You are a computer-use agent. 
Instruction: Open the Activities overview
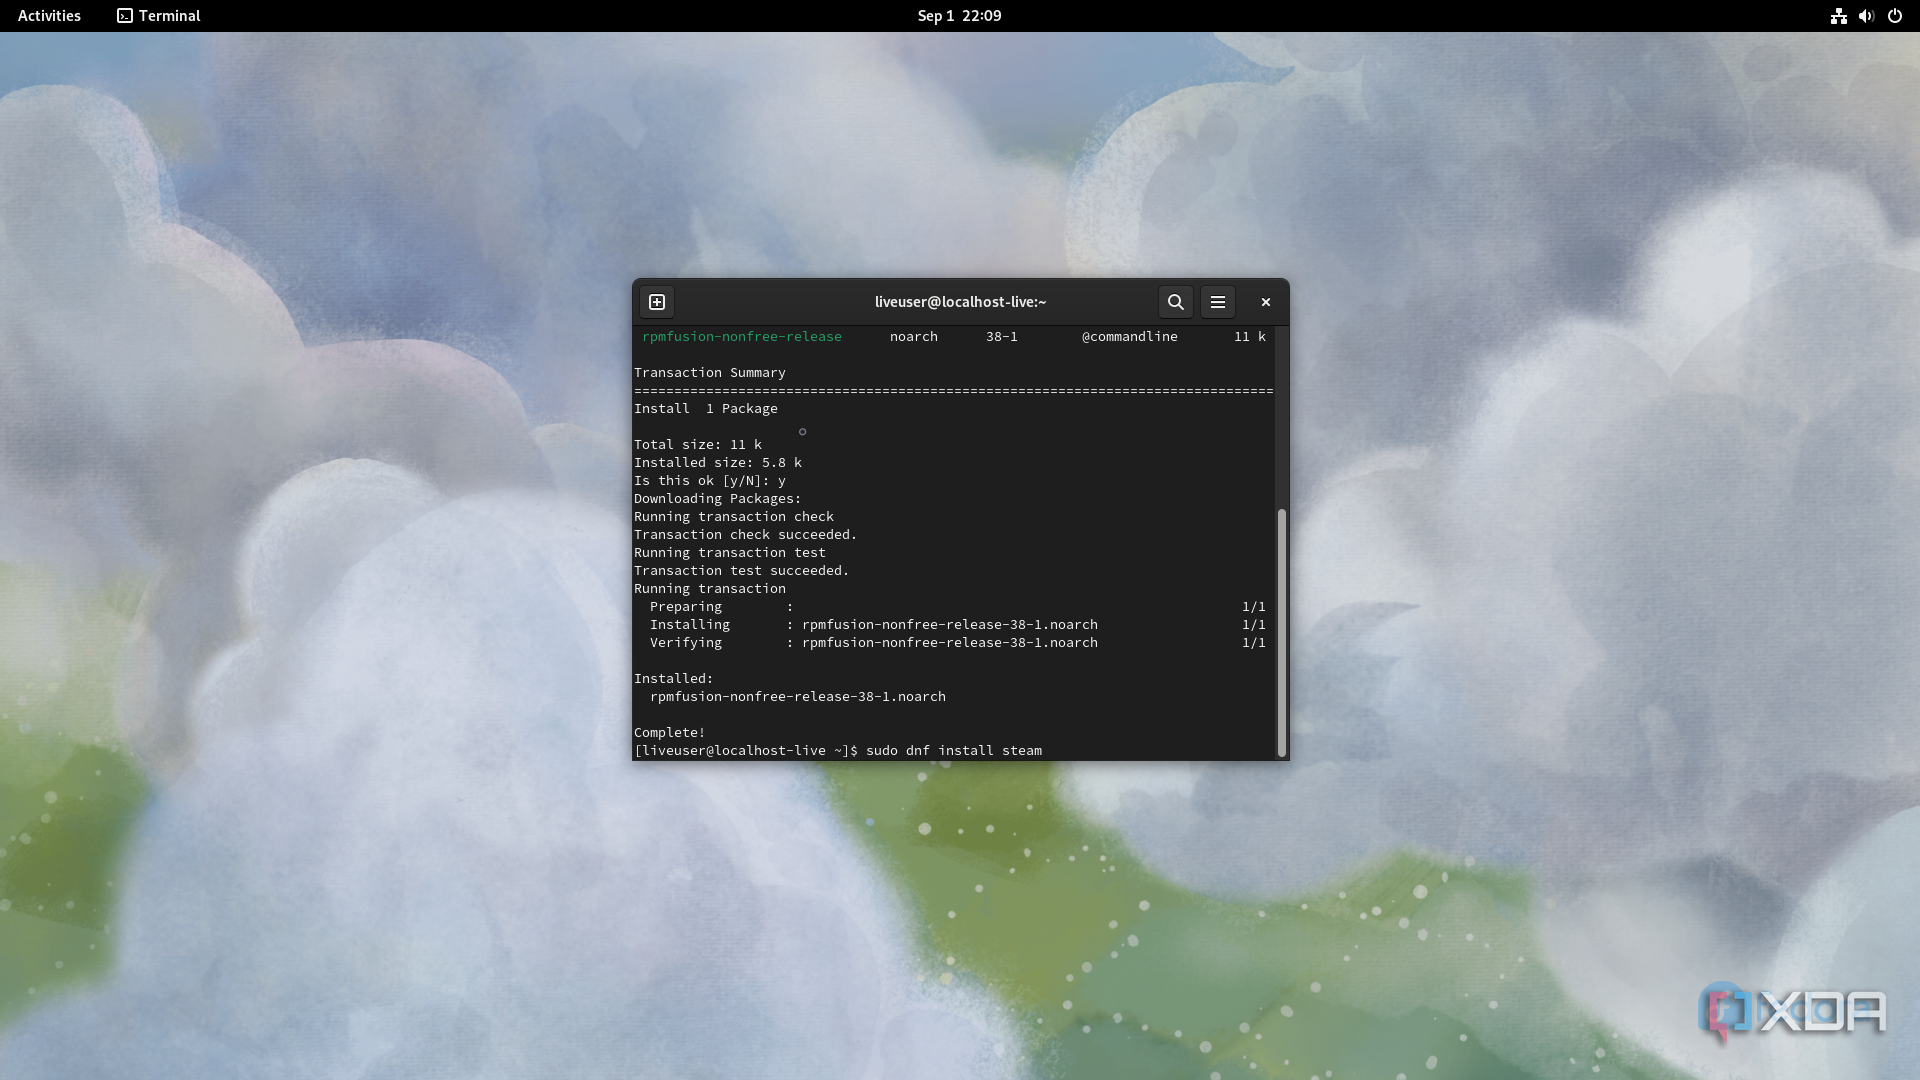point(49,16)
